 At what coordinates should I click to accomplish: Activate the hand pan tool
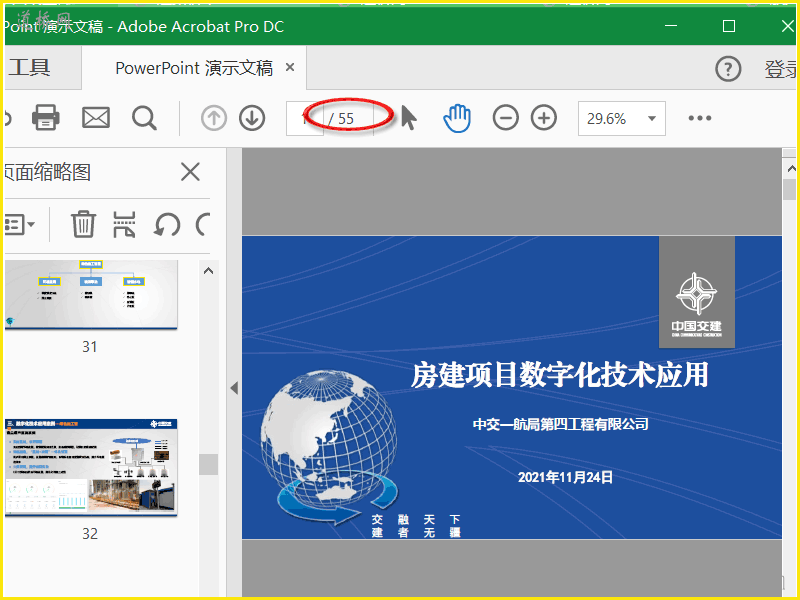[457, 118]
